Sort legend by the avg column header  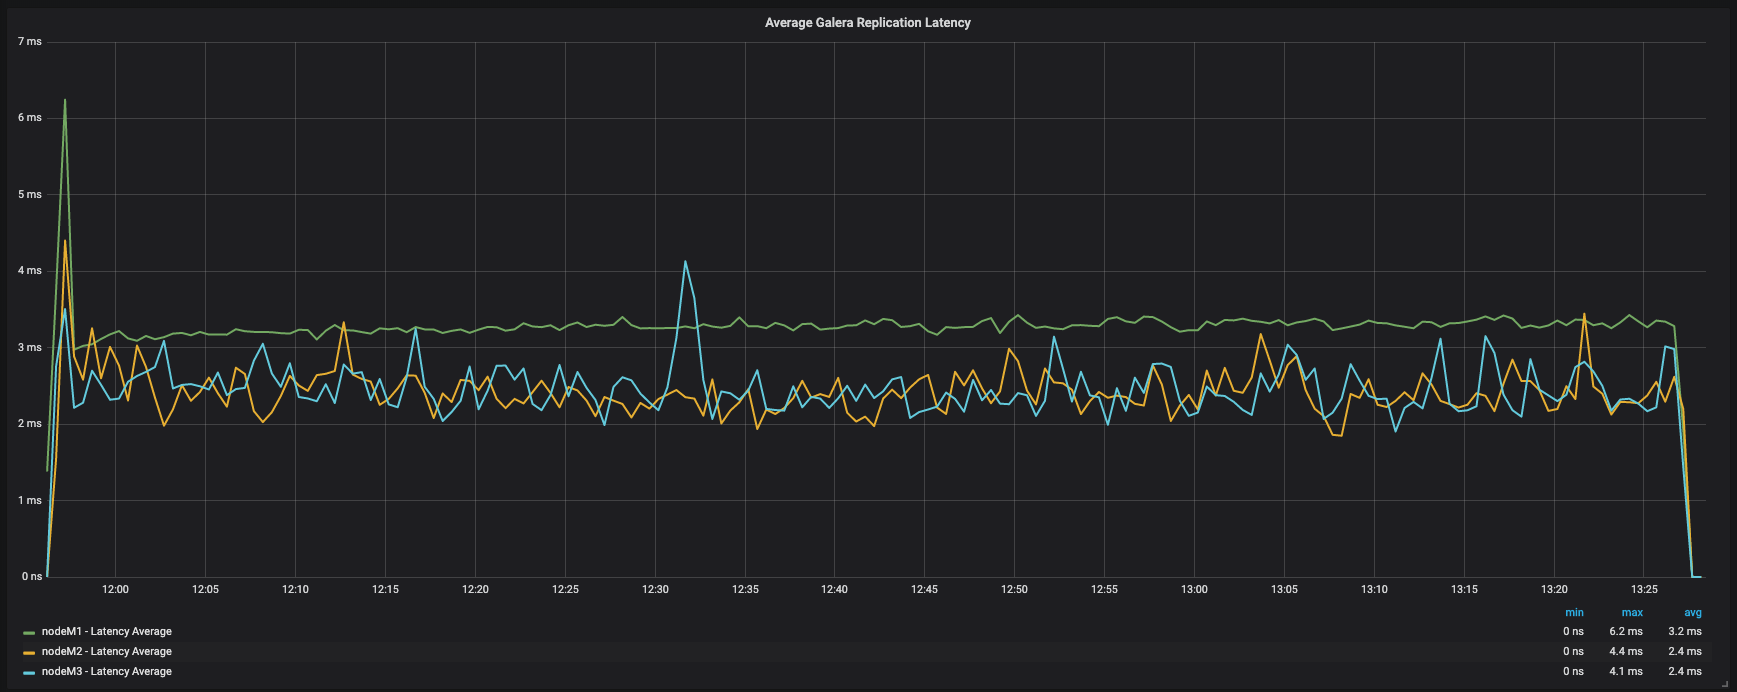tap(1692, 612)
